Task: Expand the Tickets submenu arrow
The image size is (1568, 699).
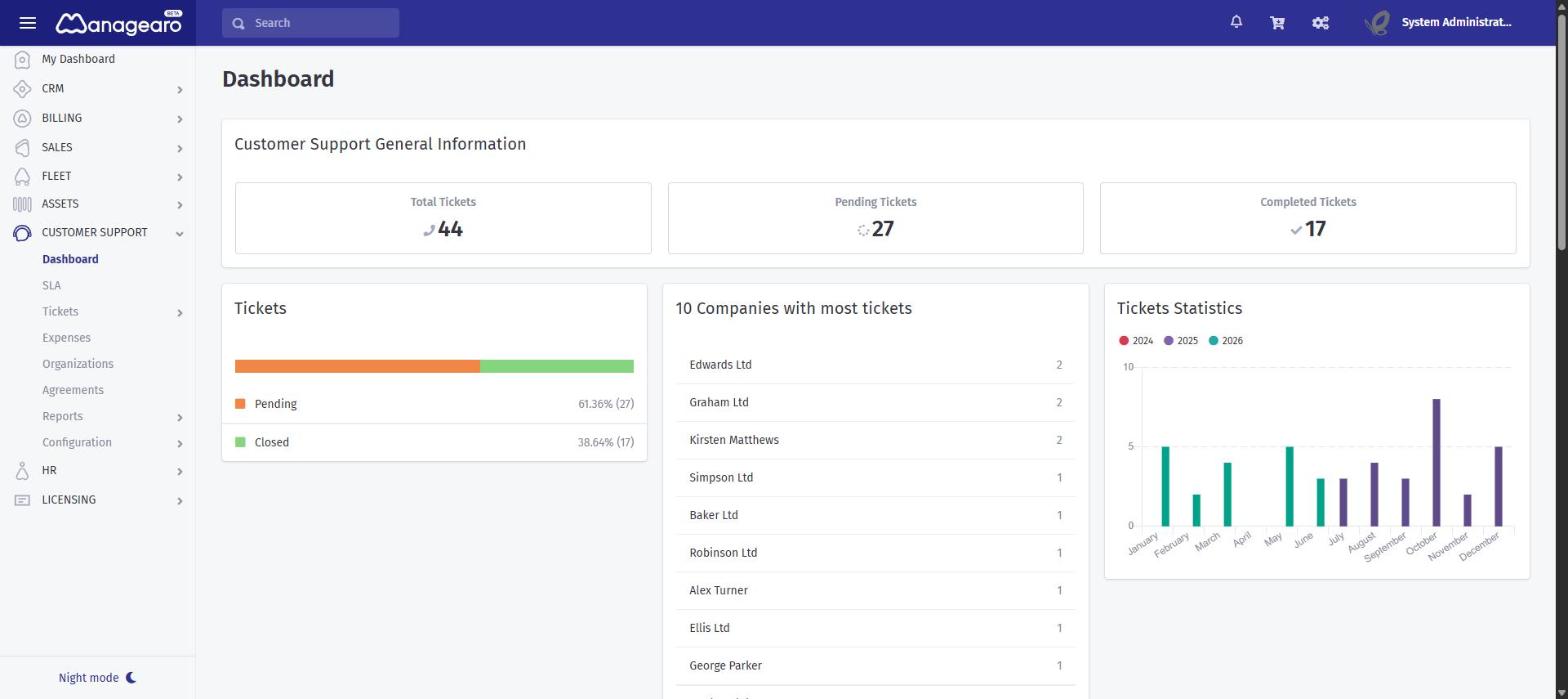Action: [x=180, y=313]
